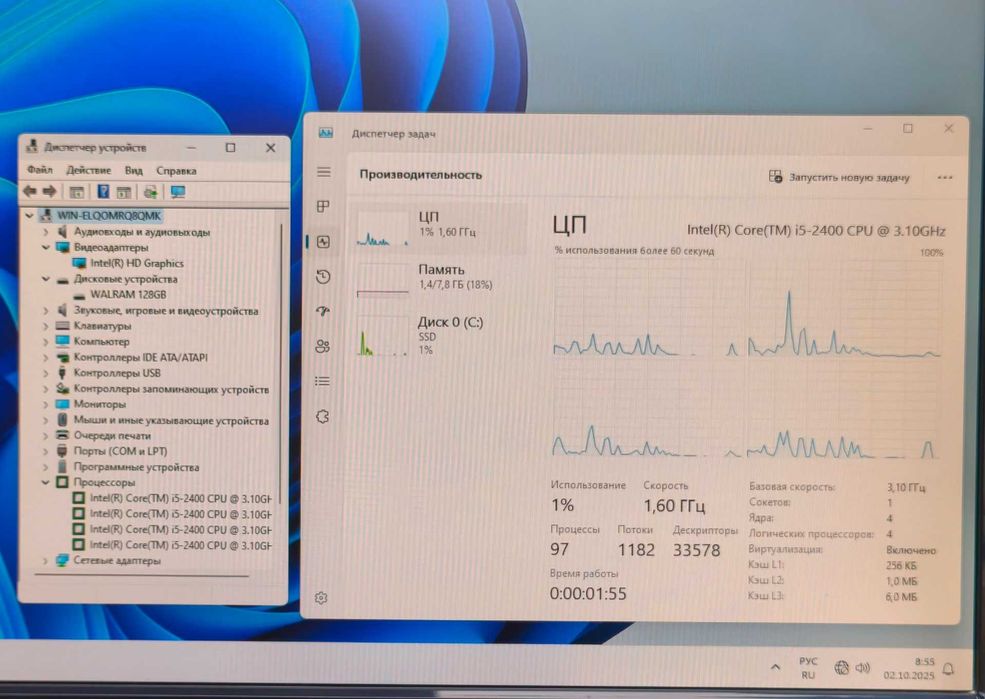Viewport: 985px width, 699px height.
Task: Open notifications bell on taskbar
Action: coord(949,669)
